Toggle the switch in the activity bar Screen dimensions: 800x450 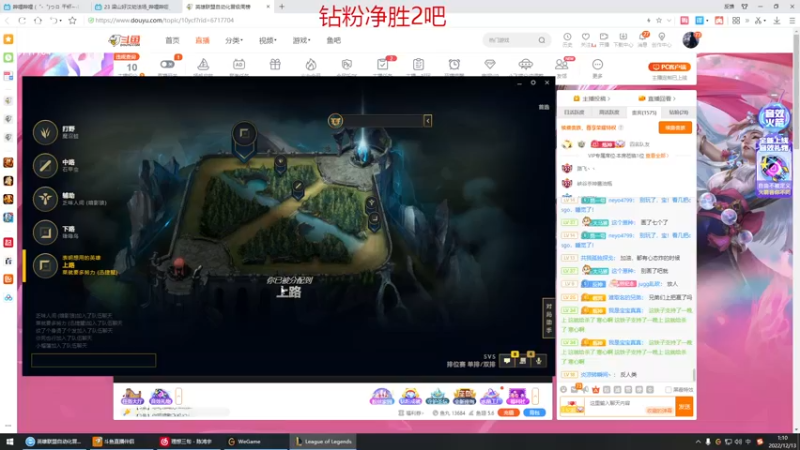[x=167, y=64]
